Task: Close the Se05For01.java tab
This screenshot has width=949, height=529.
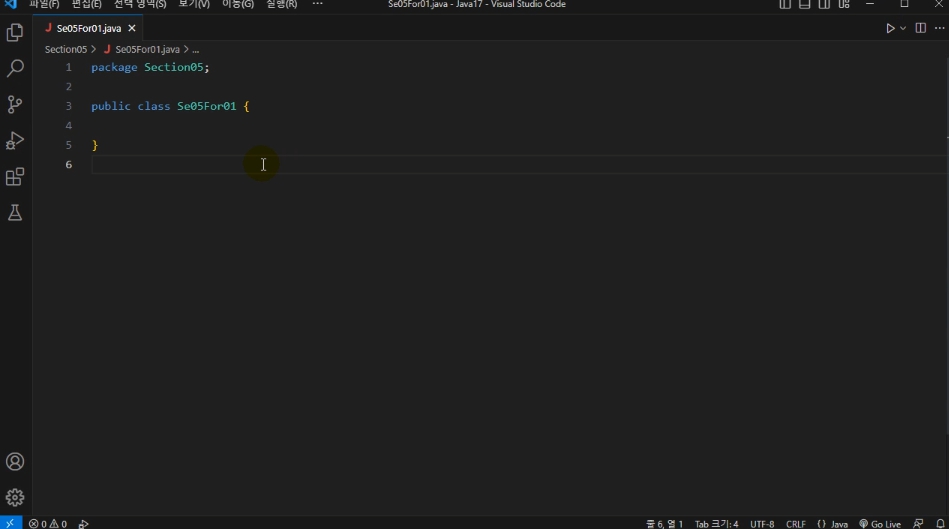Action: pos(132,28)
